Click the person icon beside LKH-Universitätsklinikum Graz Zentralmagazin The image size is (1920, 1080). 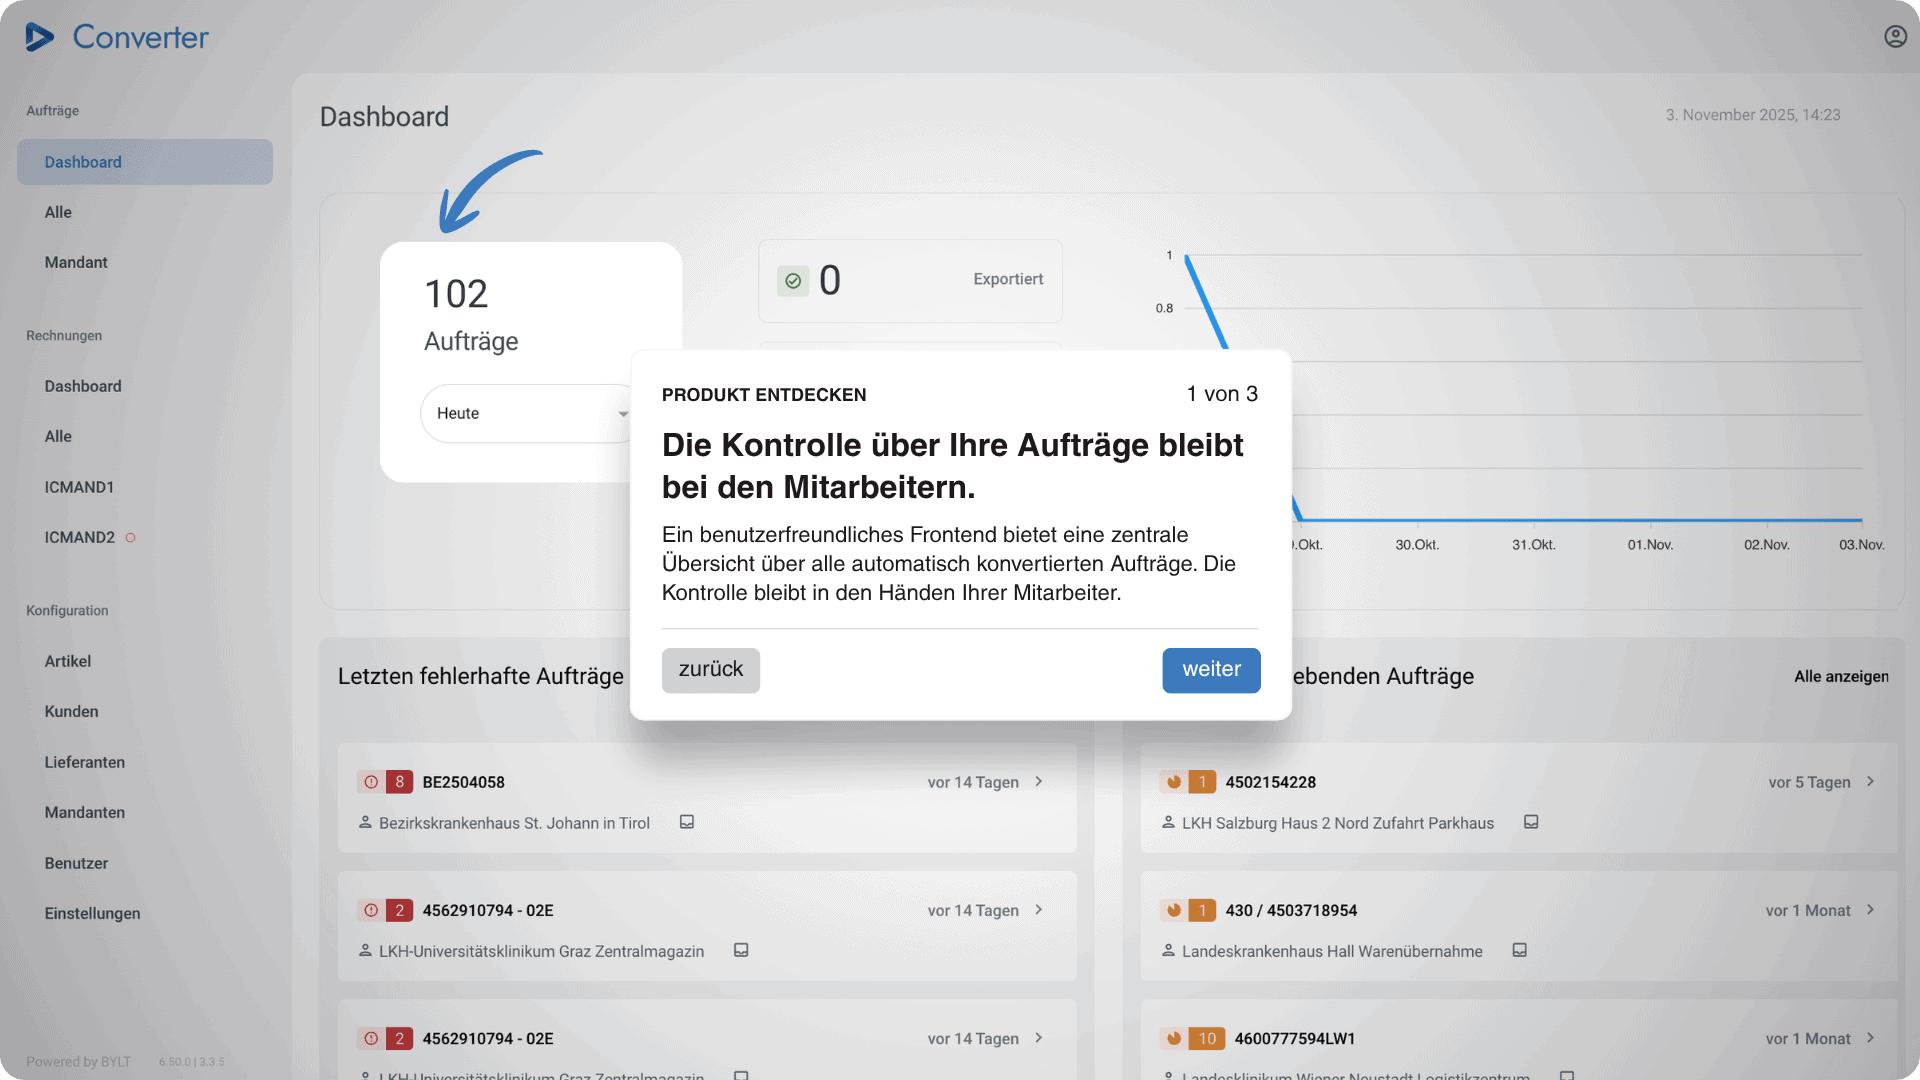(x=365, y=950)
